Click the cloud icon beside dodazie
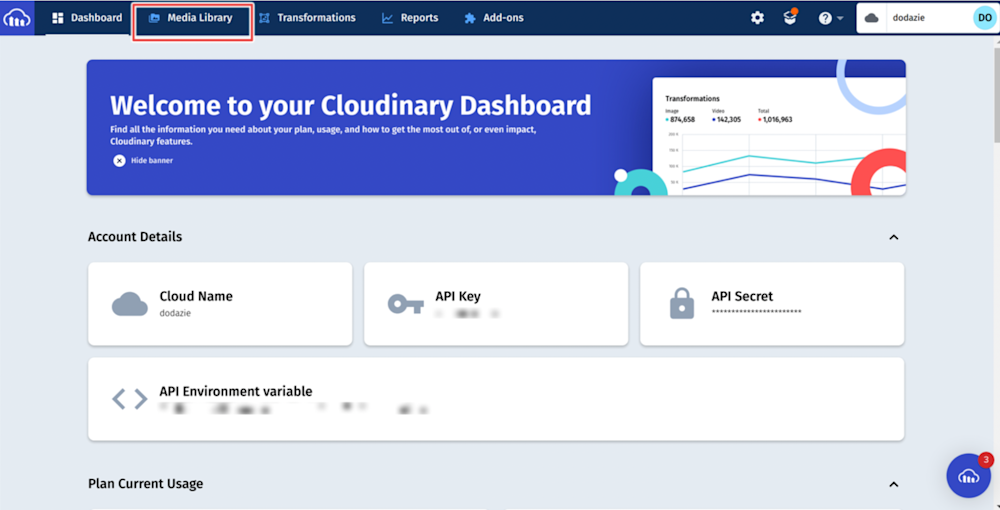This screenshot has height=510, width=1000. 871,18
